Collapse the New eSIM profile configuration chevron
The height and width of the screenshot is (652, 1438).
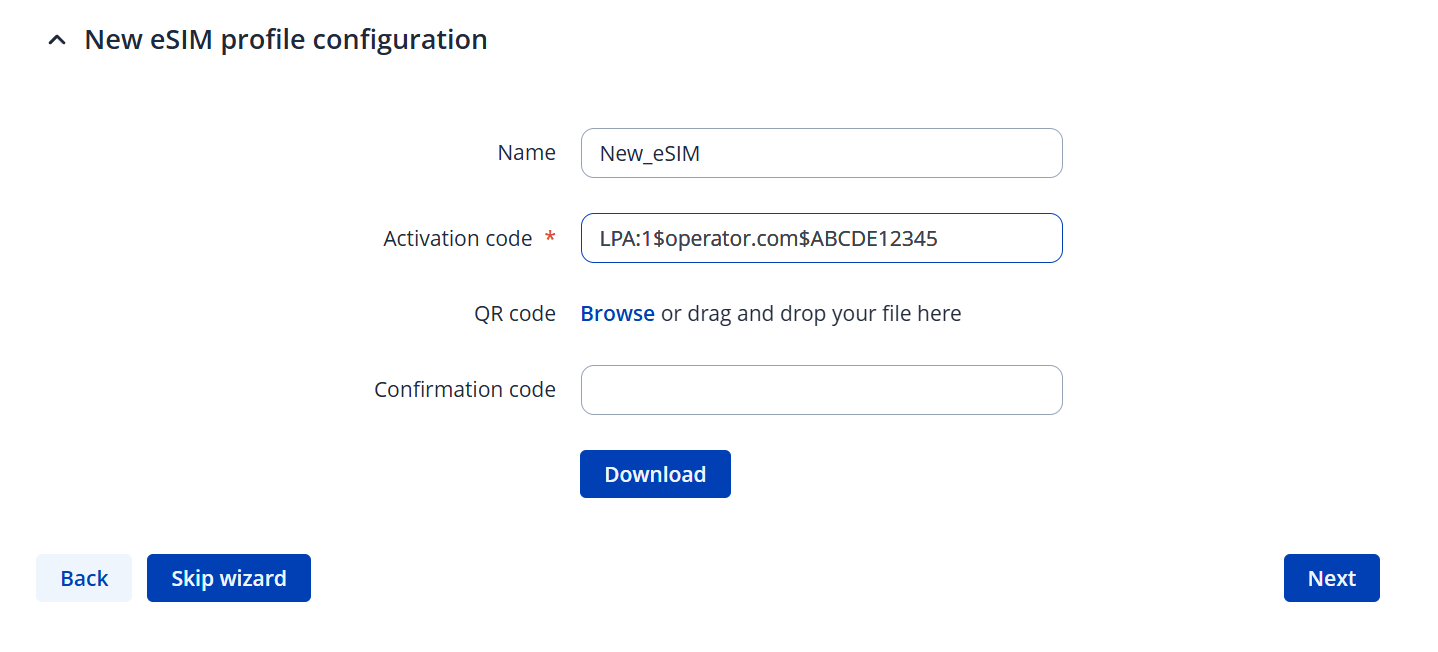[x=58, y=41]
